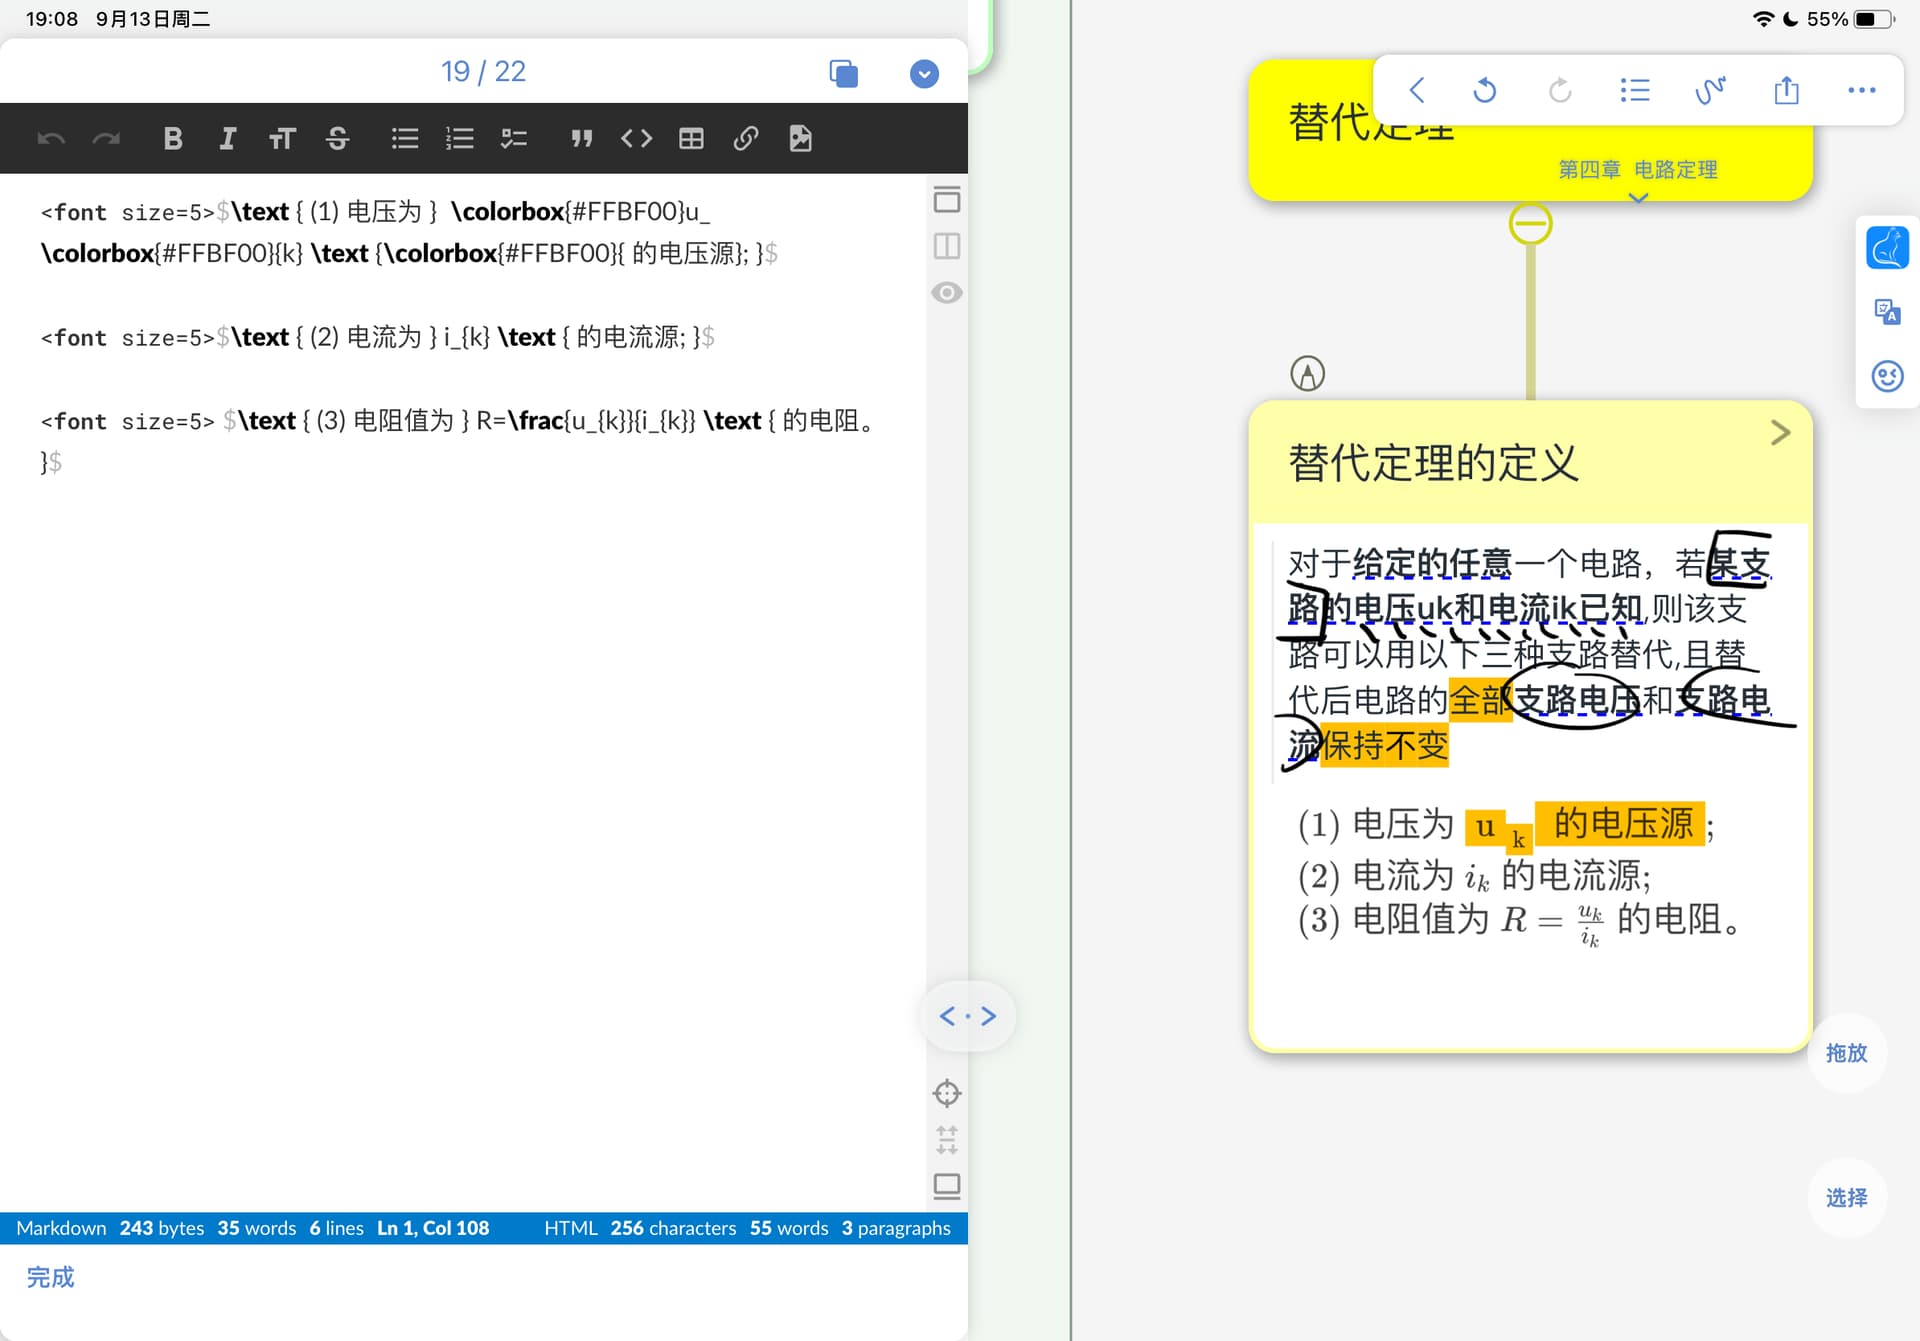The height and width of the screenshot is (1341, 1920).
Task: Redo the edit in markdown editor
Action: (106, 139)
